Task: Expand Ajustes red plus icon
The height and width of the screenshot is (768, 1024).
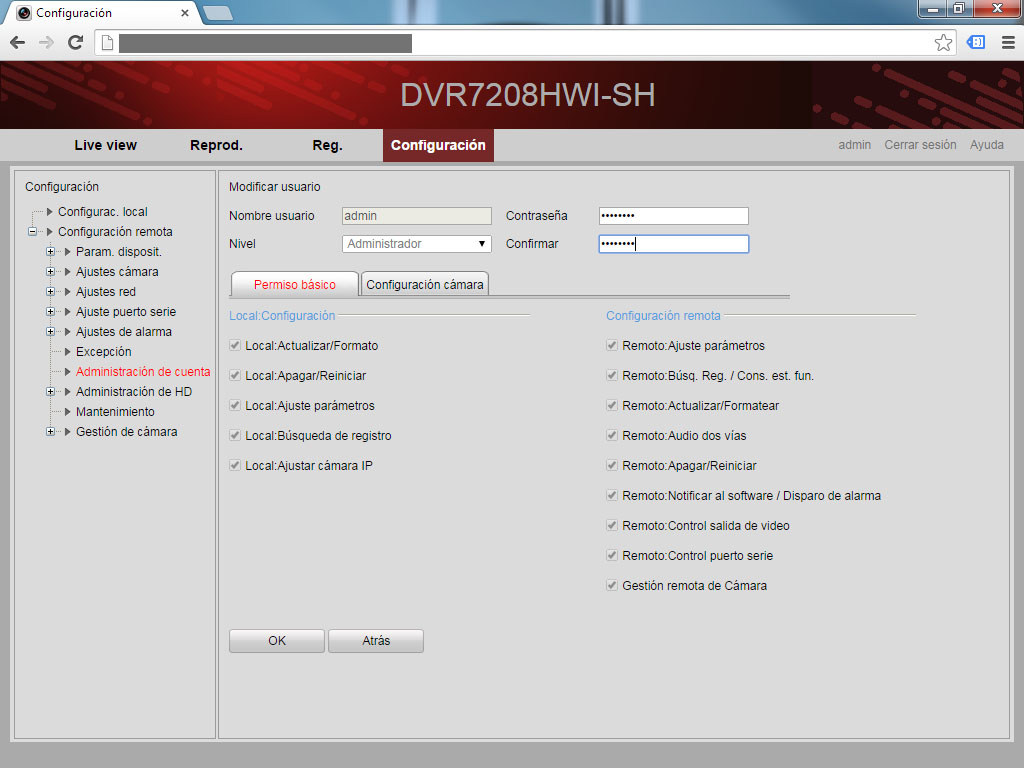Action: 50,292
